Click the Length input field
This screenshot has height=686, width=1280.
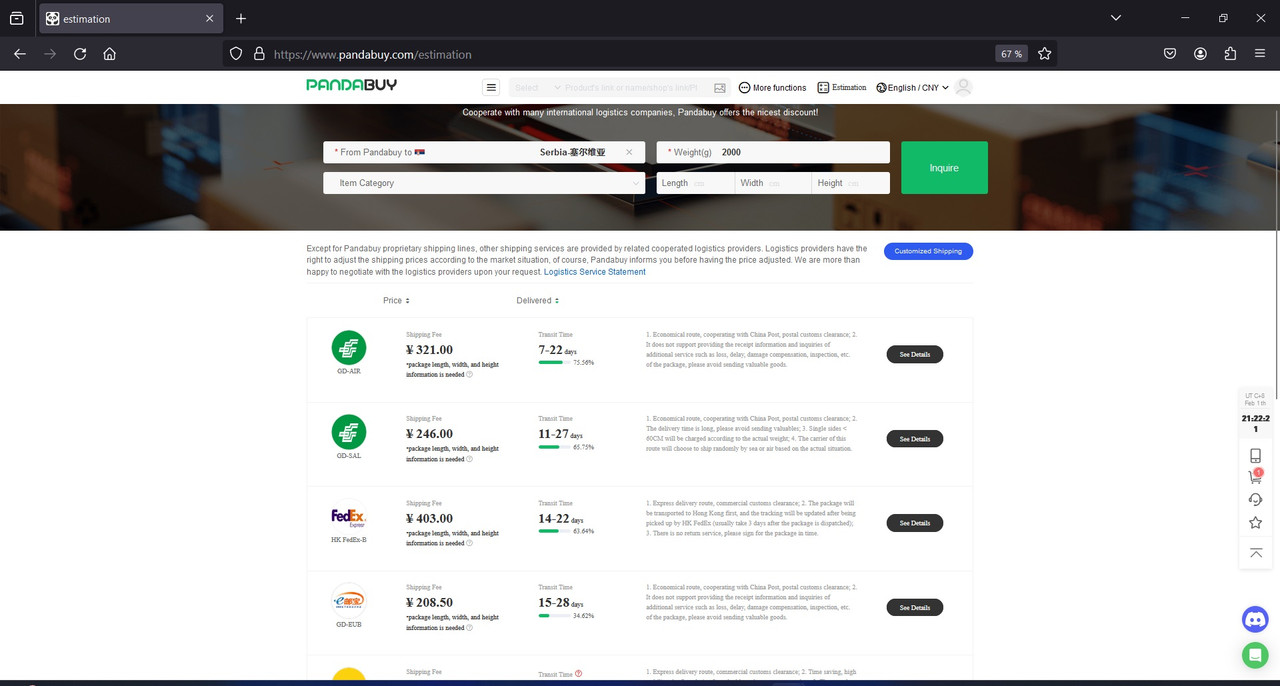(x=696, y=183)
